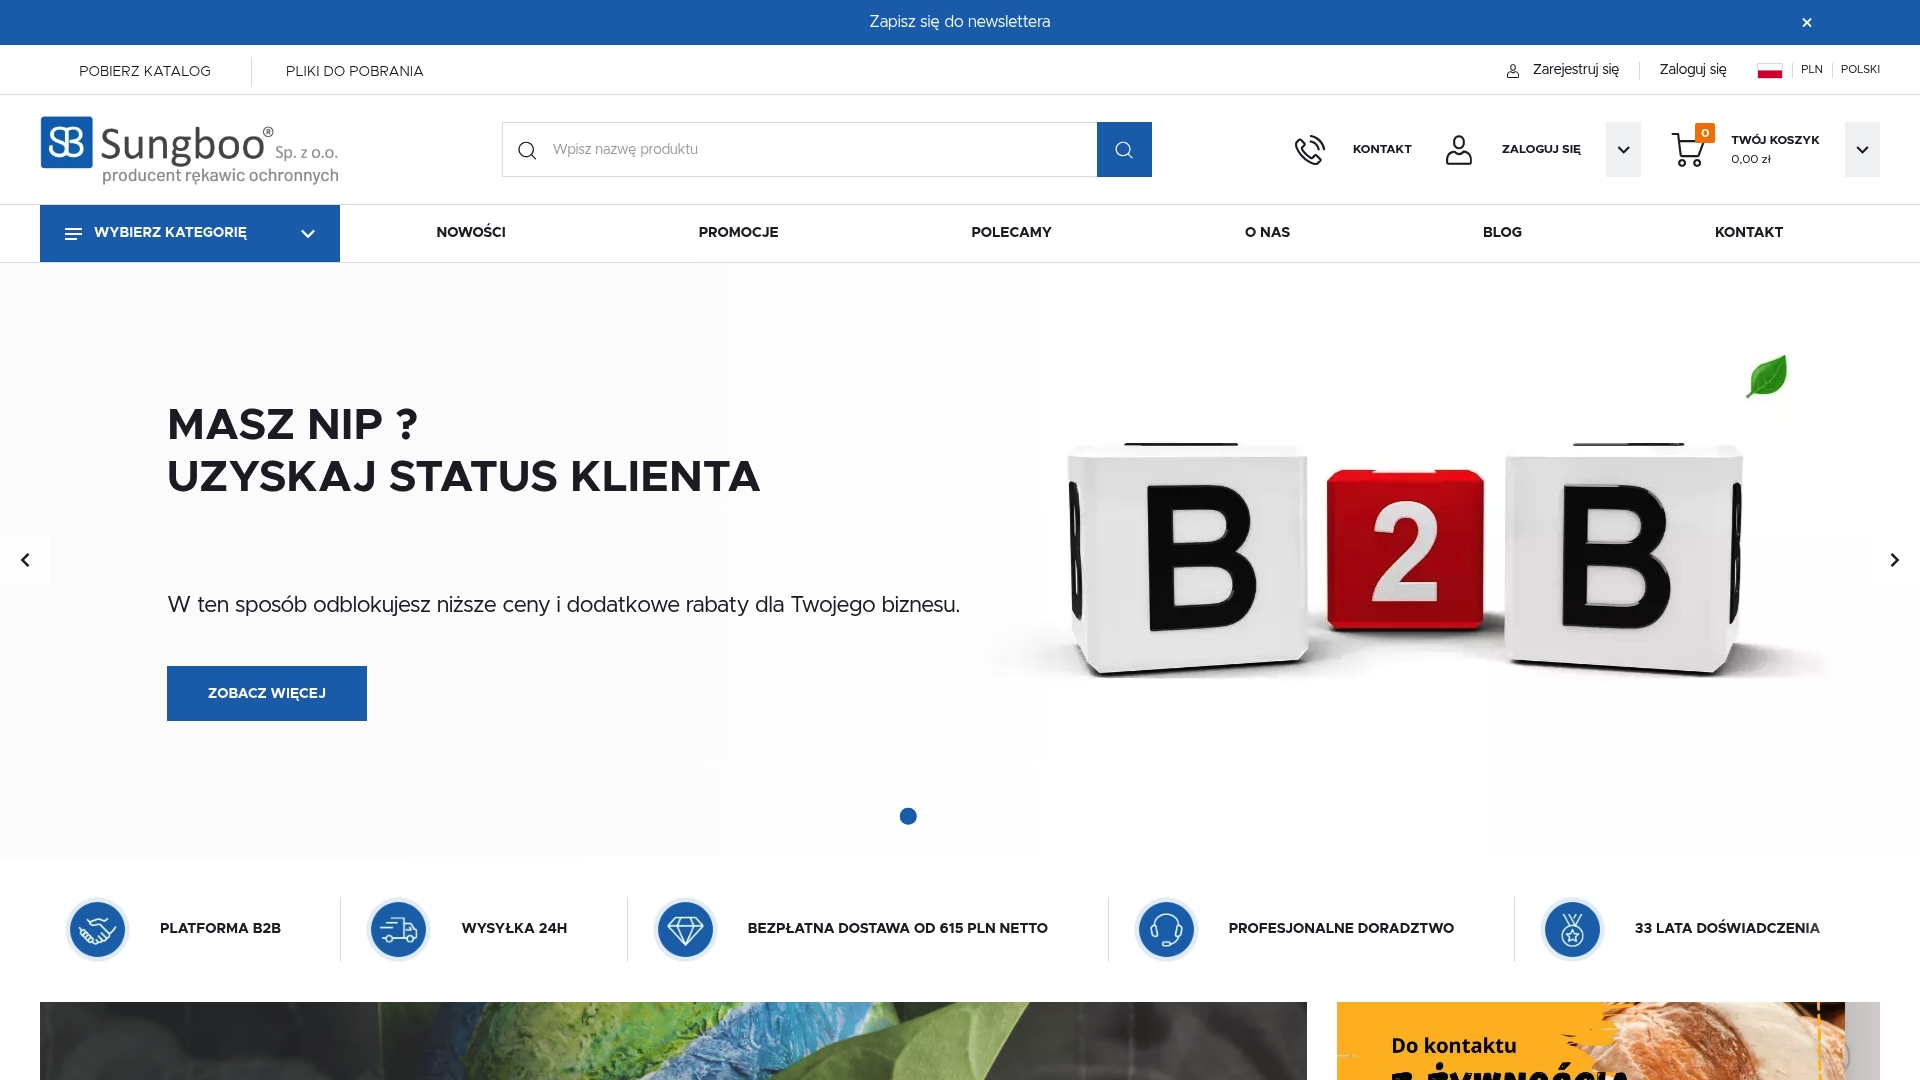Image resolution: width=1920 pixels, height=1080 pixels.
Task: Expand the WYBIERZ KATEGORIĘ dropdown
Action: tap(188, 233)
